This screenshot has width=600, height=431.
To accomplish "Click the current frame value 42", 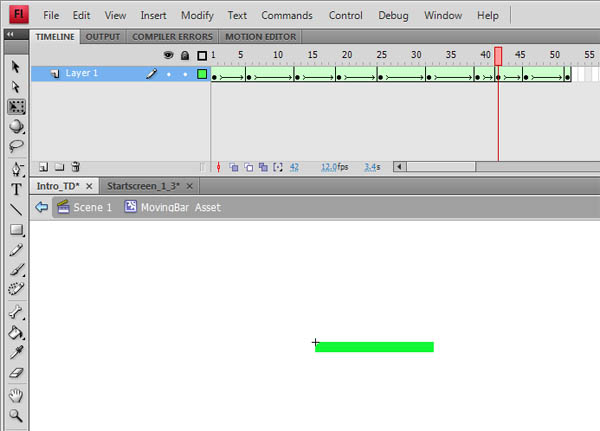I will [x=294, y=167].
